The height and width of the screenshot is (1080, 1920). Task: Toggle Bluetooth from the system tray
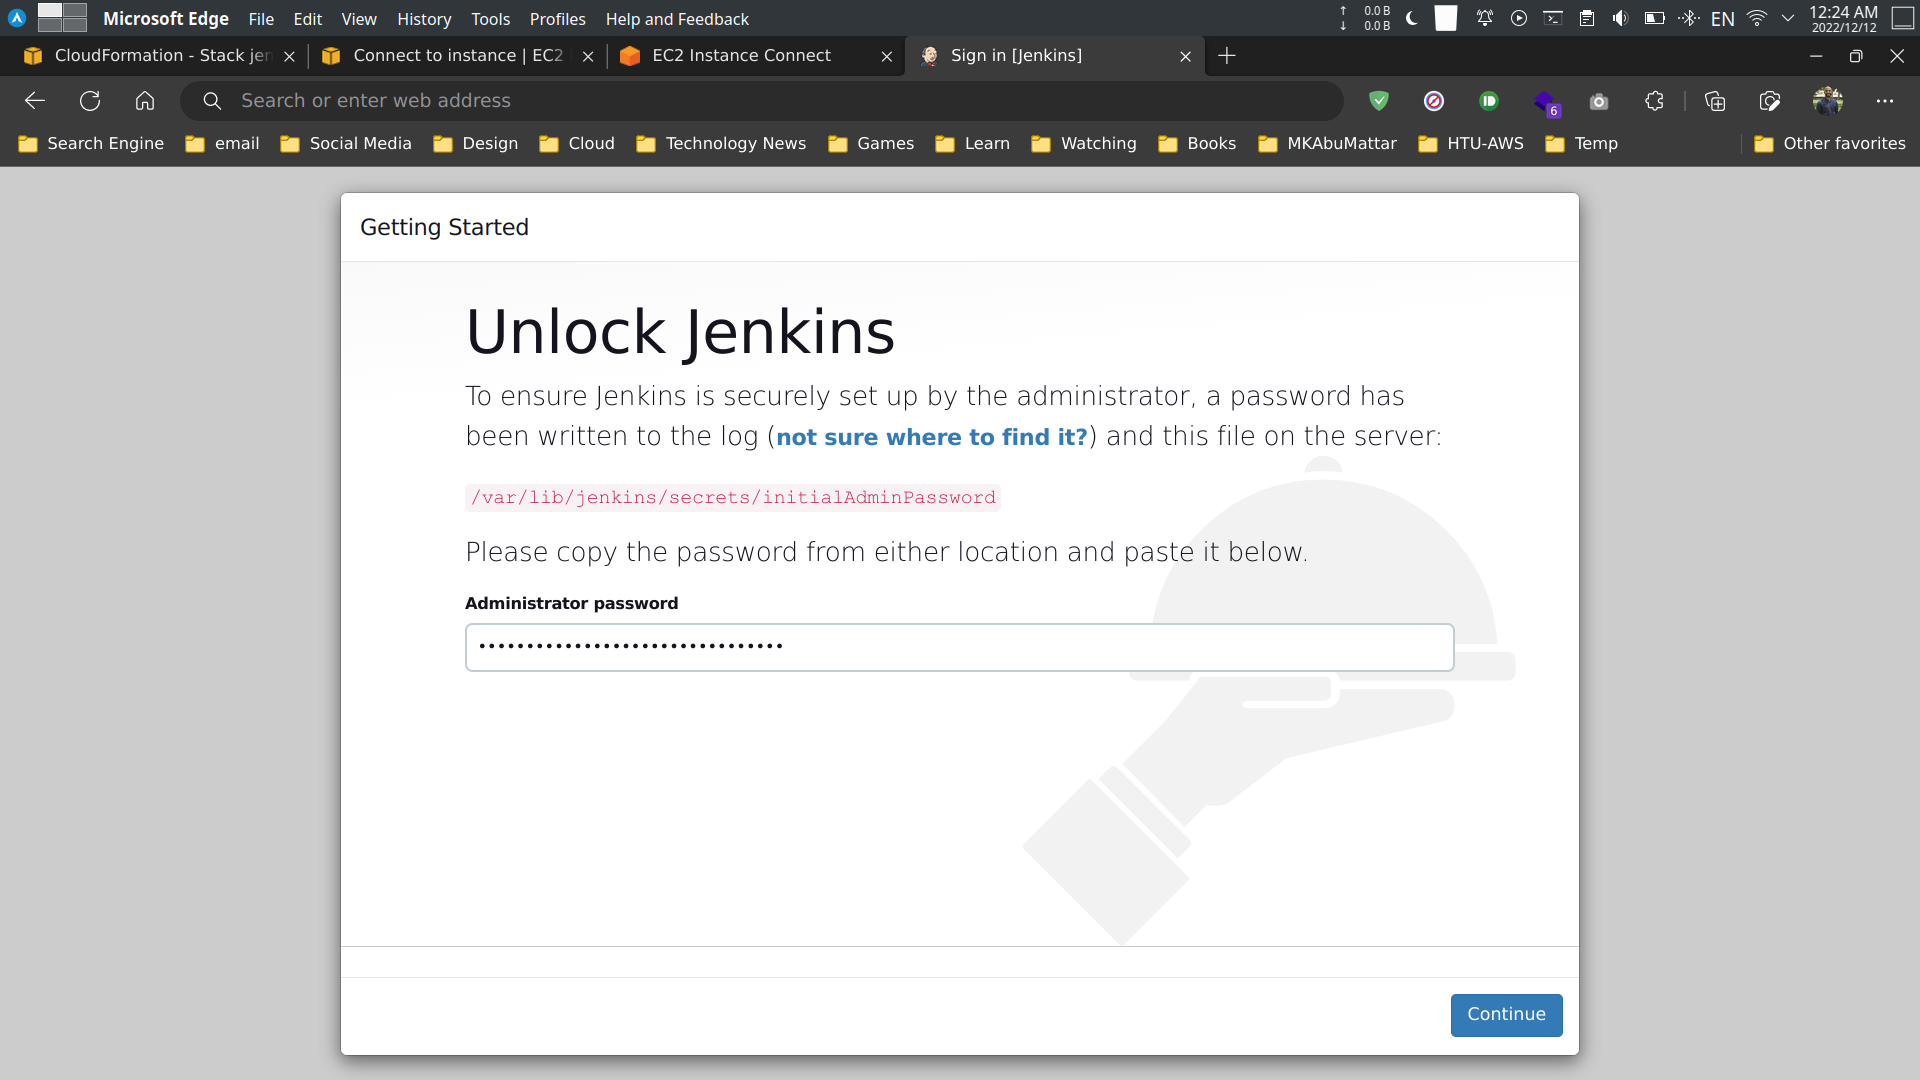pos(1689,18)
